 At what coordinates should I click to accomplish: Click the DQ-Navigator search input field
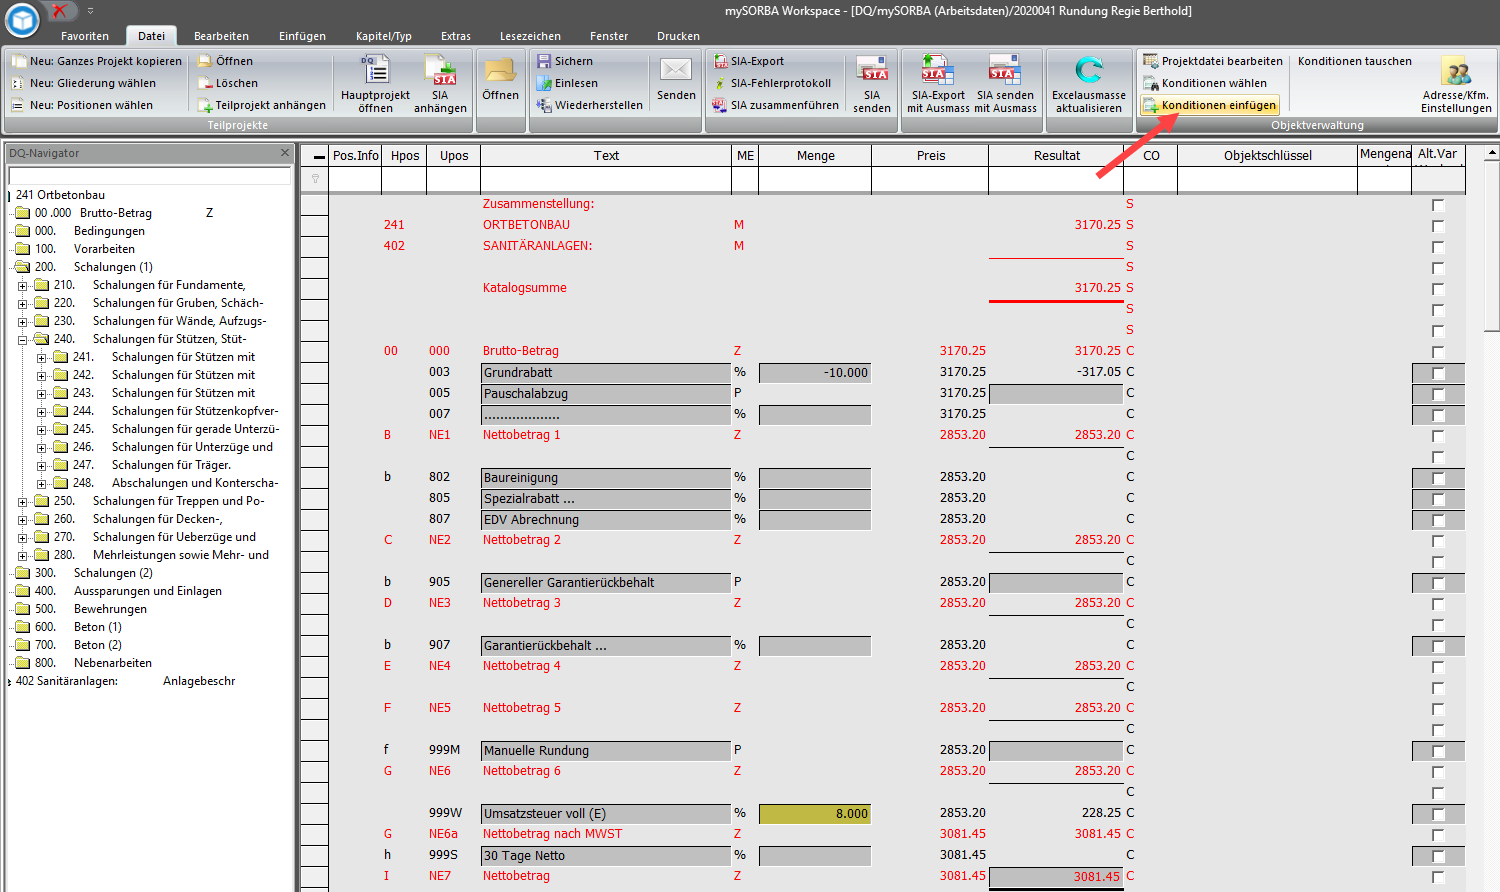tap(149, 176)
